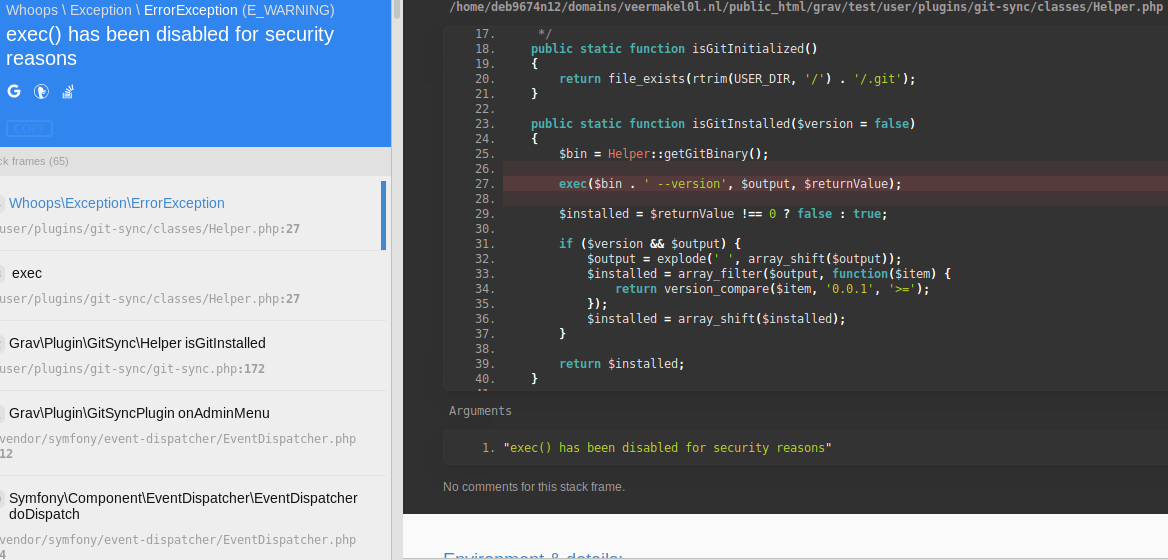Click the argument string about exec() being disabled
Screen dimensions: 1168x560
(667, 448)
